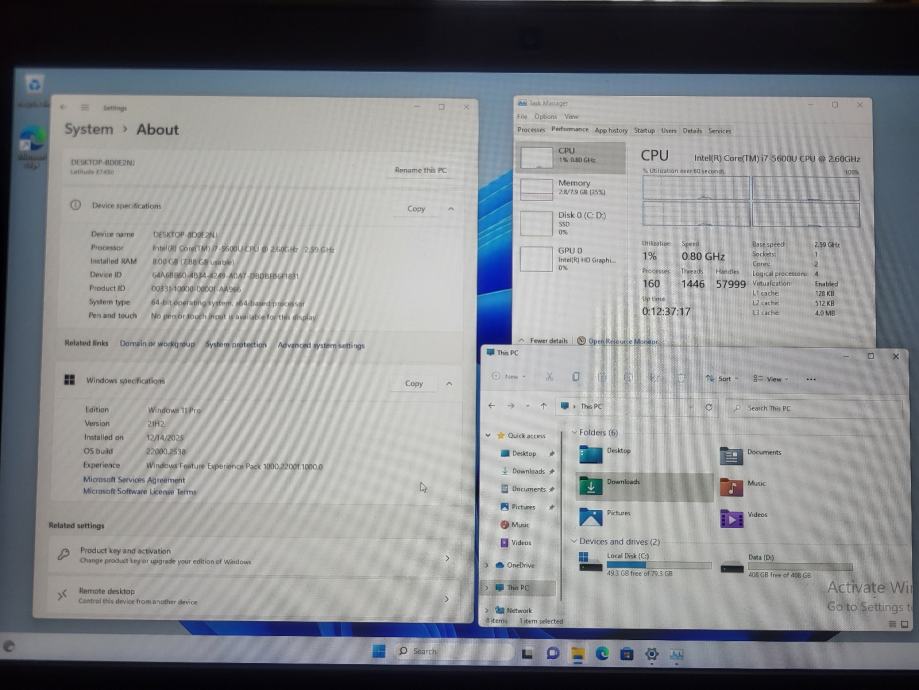Switch to Users tab in Task Manager
The image size is (919, 690).
669,130
